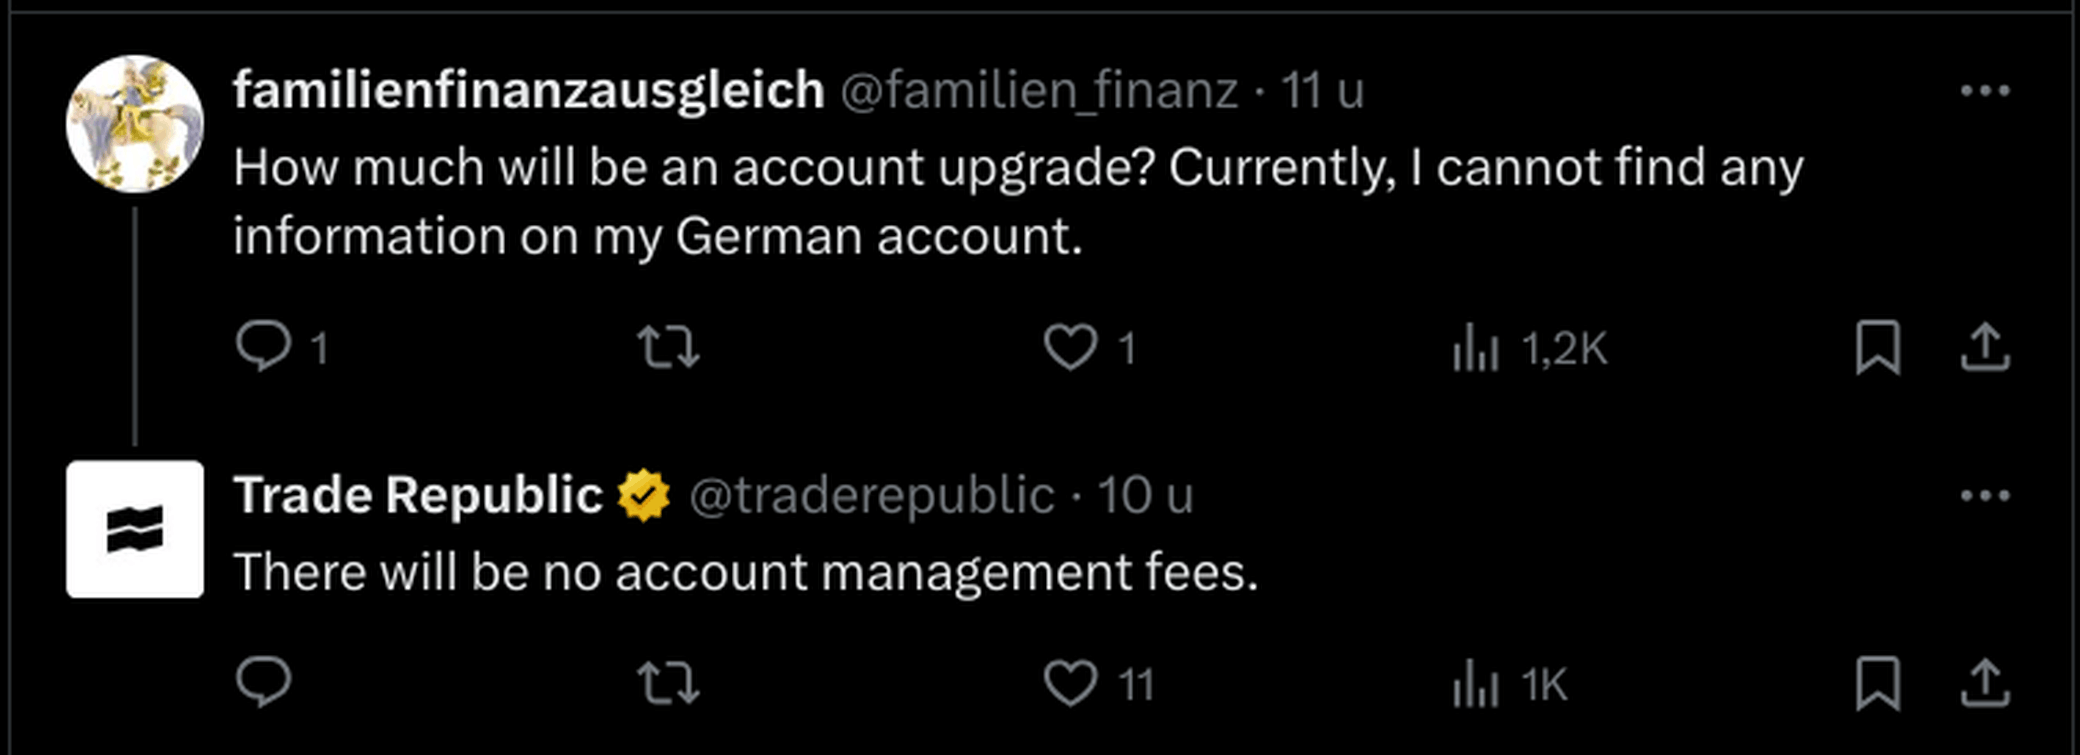Open the Trade Republic display name
This screenshot has width=2080, height=755.
pos(418,496)
